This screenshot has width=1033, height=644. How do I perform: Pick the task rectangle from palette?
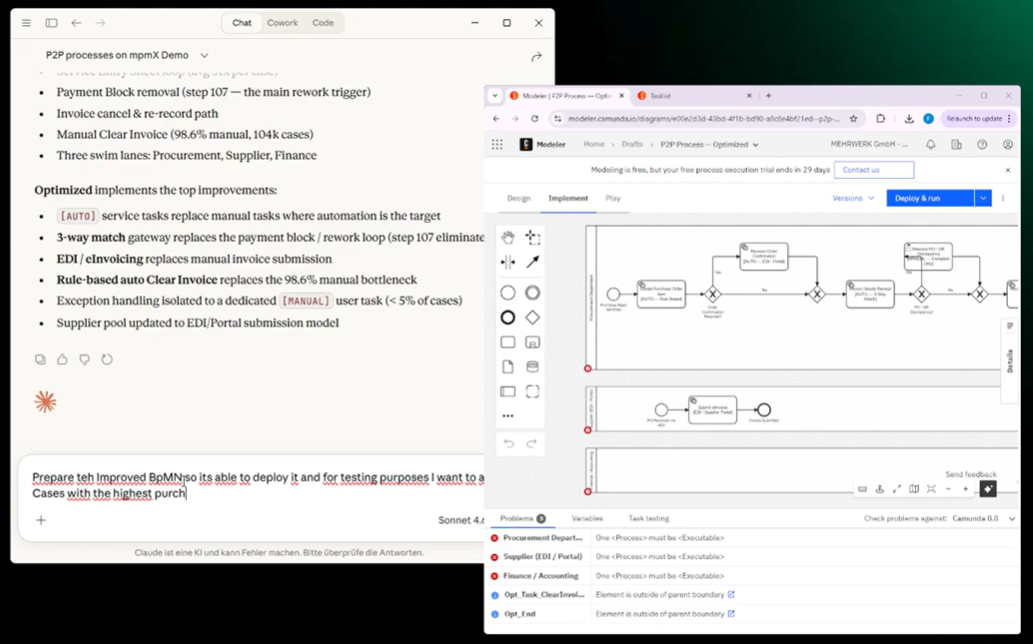coord(507,342)
